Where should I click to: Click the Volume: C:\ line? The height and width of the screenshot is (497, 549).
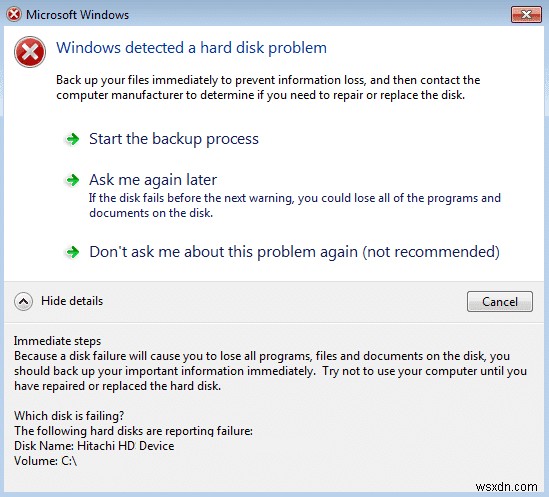[46, 461]
